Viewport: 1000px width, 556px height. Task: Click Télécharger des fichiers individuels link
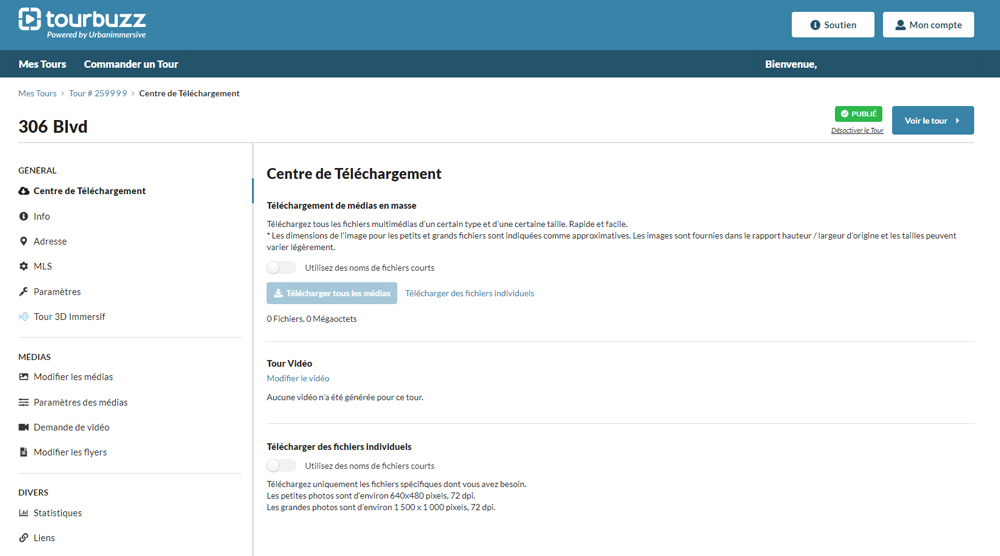click(469, 294)
